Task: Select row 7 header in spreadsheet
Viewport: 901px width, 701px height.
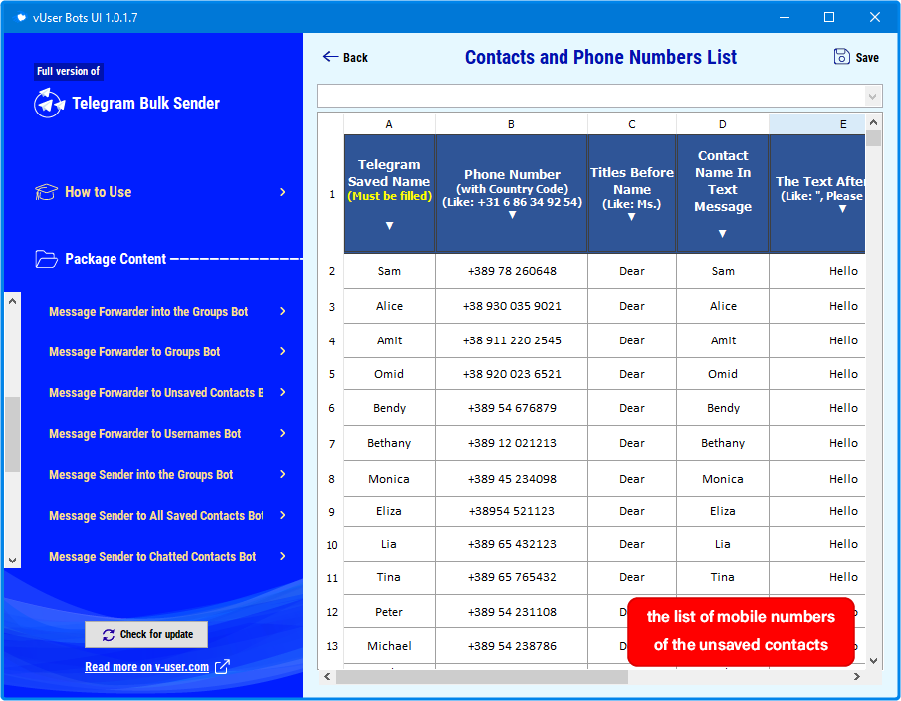Action: pyautogui.click(x=332, y=443)
